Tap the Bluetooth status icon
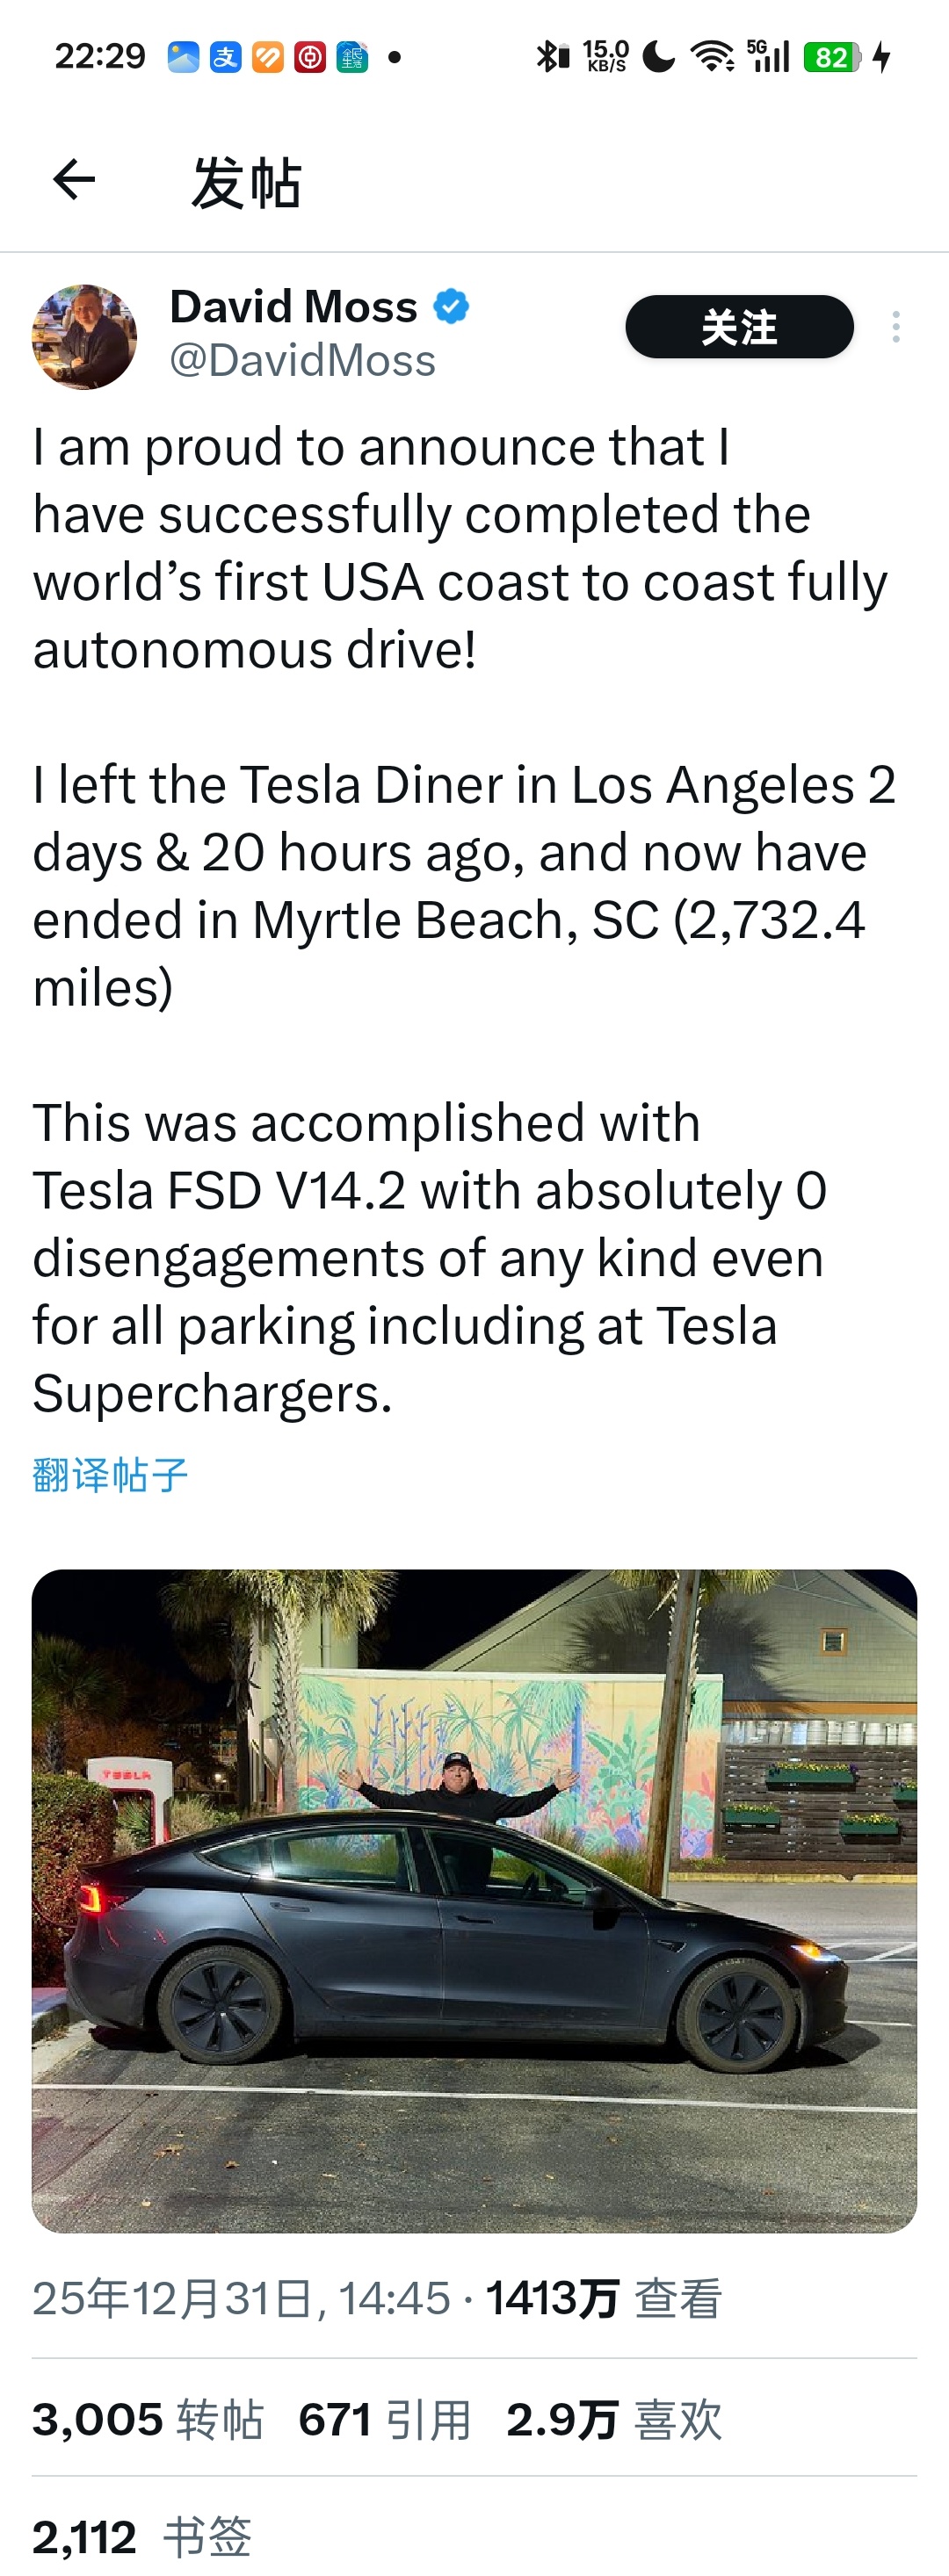The width and height of the screenshot is (949, 2576). pos(551,57)
